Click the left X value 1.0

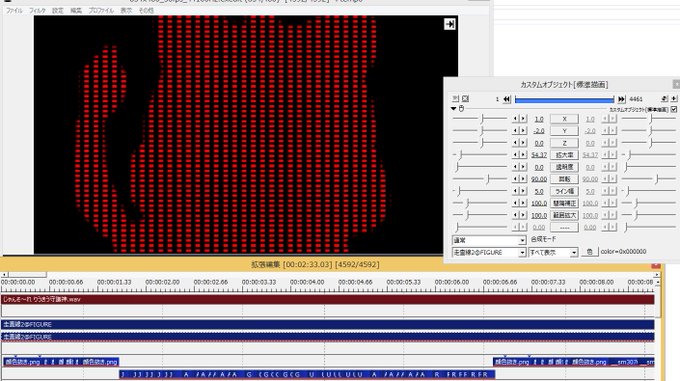(x=539, y=119)
